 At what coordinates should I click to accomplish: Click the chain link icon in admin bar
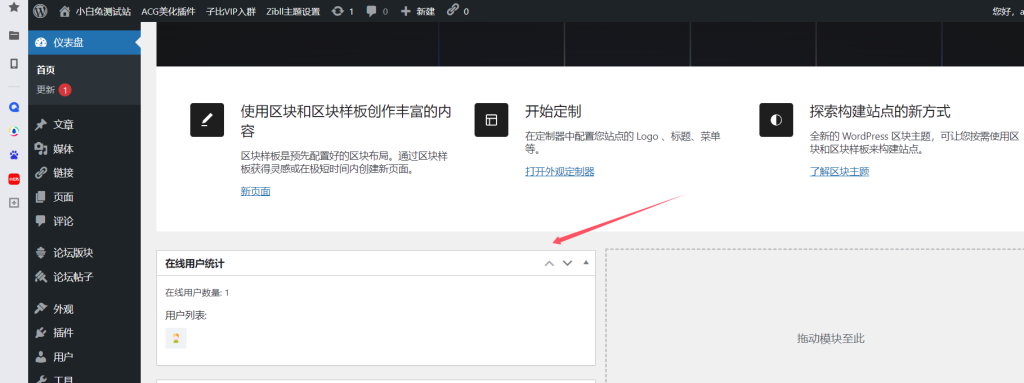(x=453, y=10)
